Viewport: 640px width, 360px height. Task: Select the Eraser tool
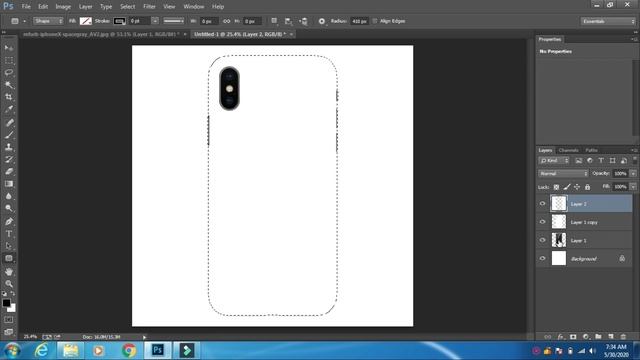click(9, 171)
